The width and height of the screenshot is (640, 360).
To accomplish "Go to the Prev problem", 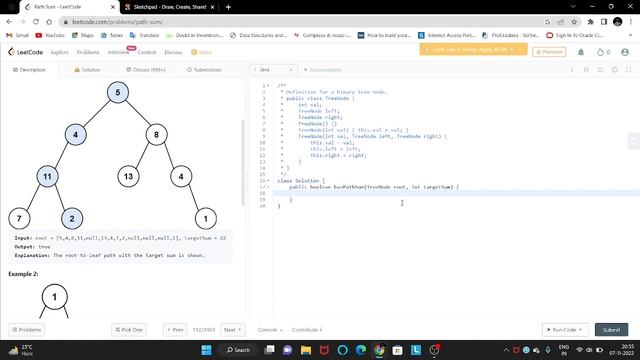I will coord(176,330).
